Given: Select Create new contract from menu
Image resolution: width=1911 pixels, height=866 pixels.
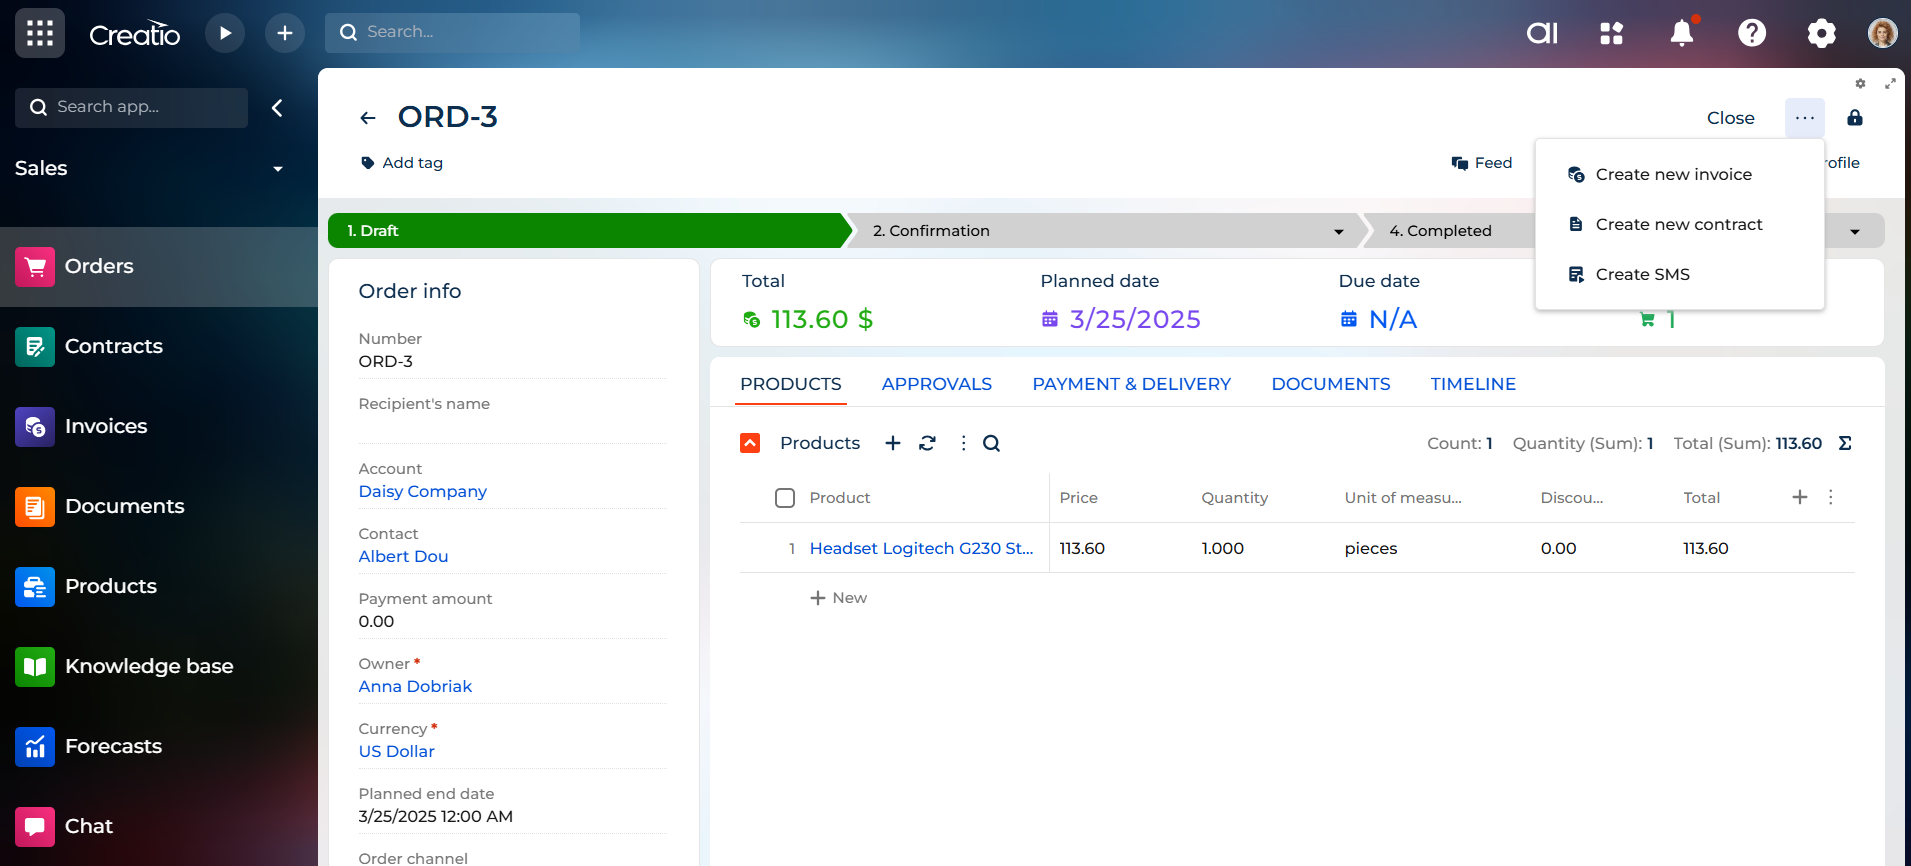Looking at the screenshot, I should click(x=1680, y=224).
